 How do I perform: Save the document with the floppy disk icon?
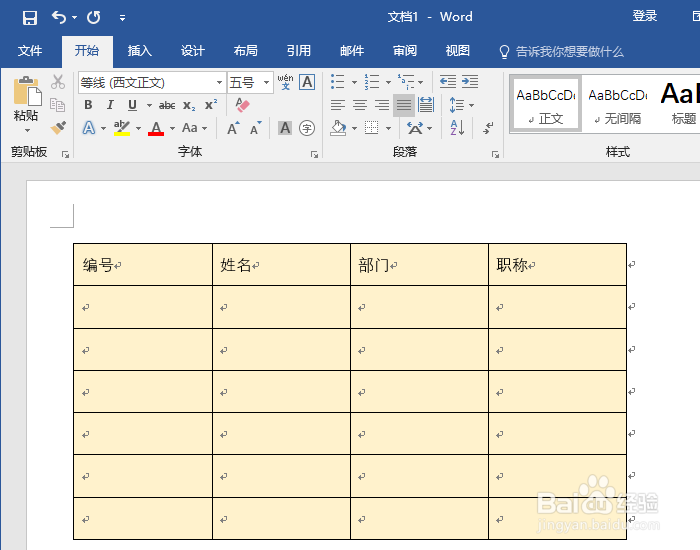coord(30,18)
